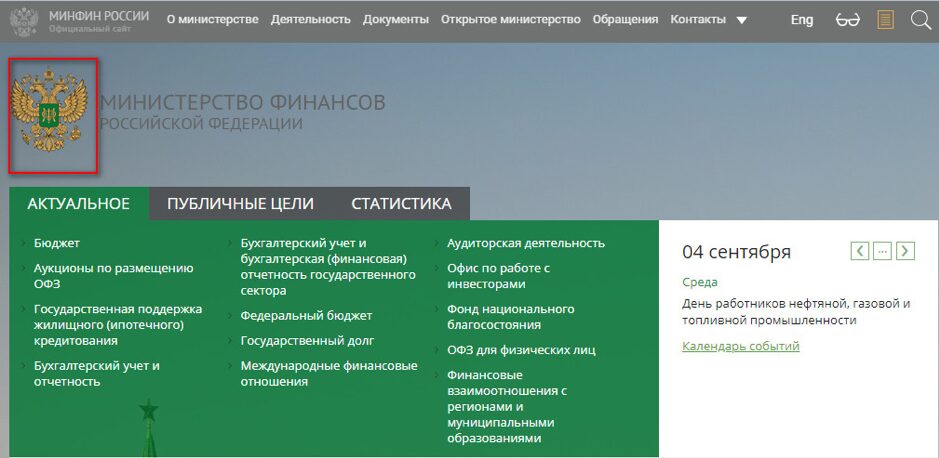Switch to ПУБЛИЧНЫЕ ЦЕЛИ tab
Image resolution: width=939 pixels, height=458 pixels.
click(240, 204)
